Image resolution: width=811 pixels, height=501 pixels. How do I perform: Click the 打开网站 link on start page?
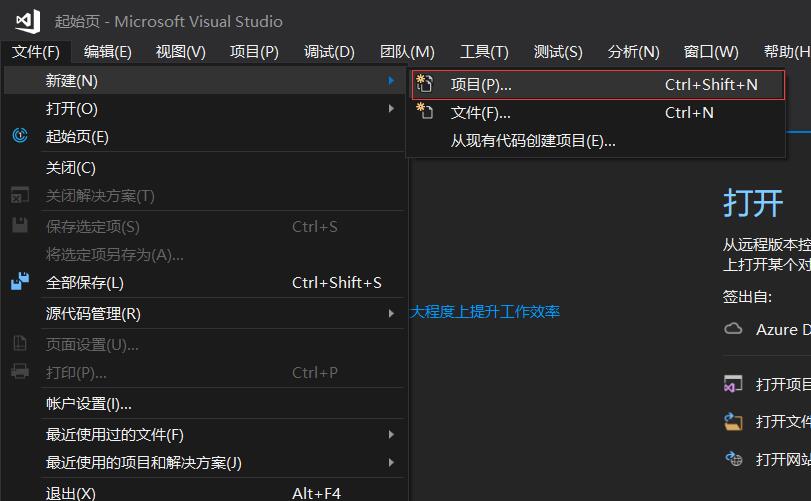point(783,459)
